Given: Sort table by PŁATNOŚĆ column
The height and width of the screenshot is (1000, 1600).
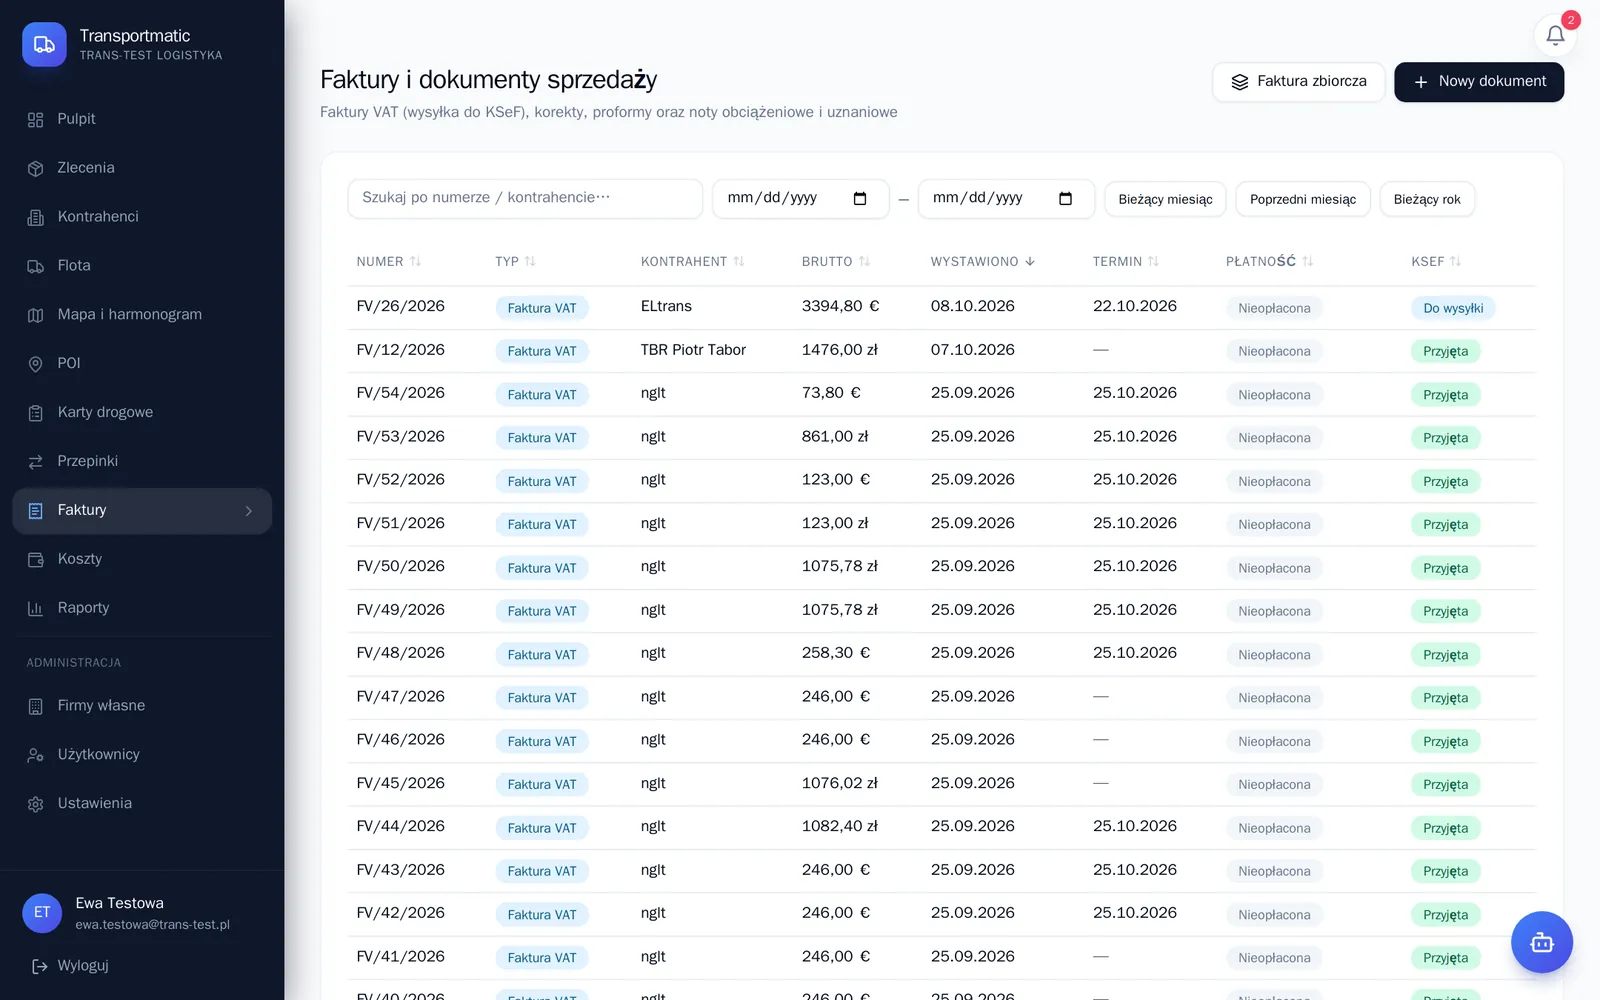Looking at the screenshot, I should coord(1269,261).
